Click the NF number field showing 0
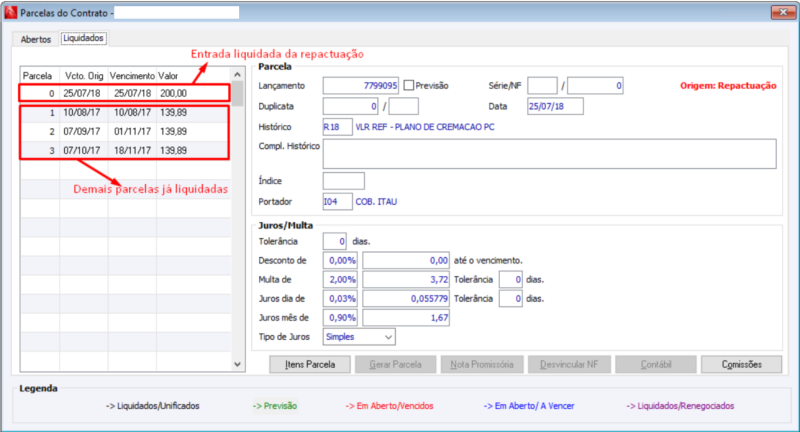The image size is (800, 432). (x=595, y=86)
